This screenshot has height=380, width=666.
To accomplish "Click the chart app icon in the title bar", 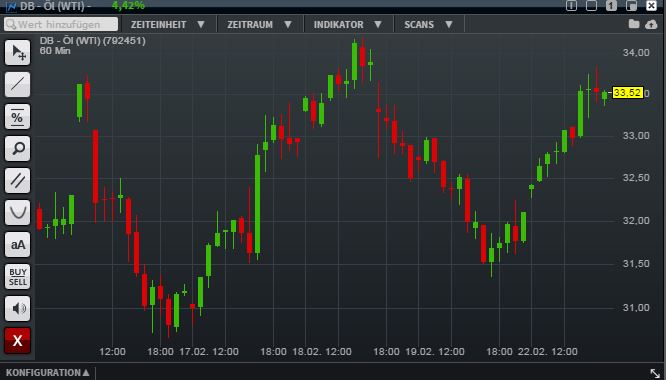I will (11, 6).
